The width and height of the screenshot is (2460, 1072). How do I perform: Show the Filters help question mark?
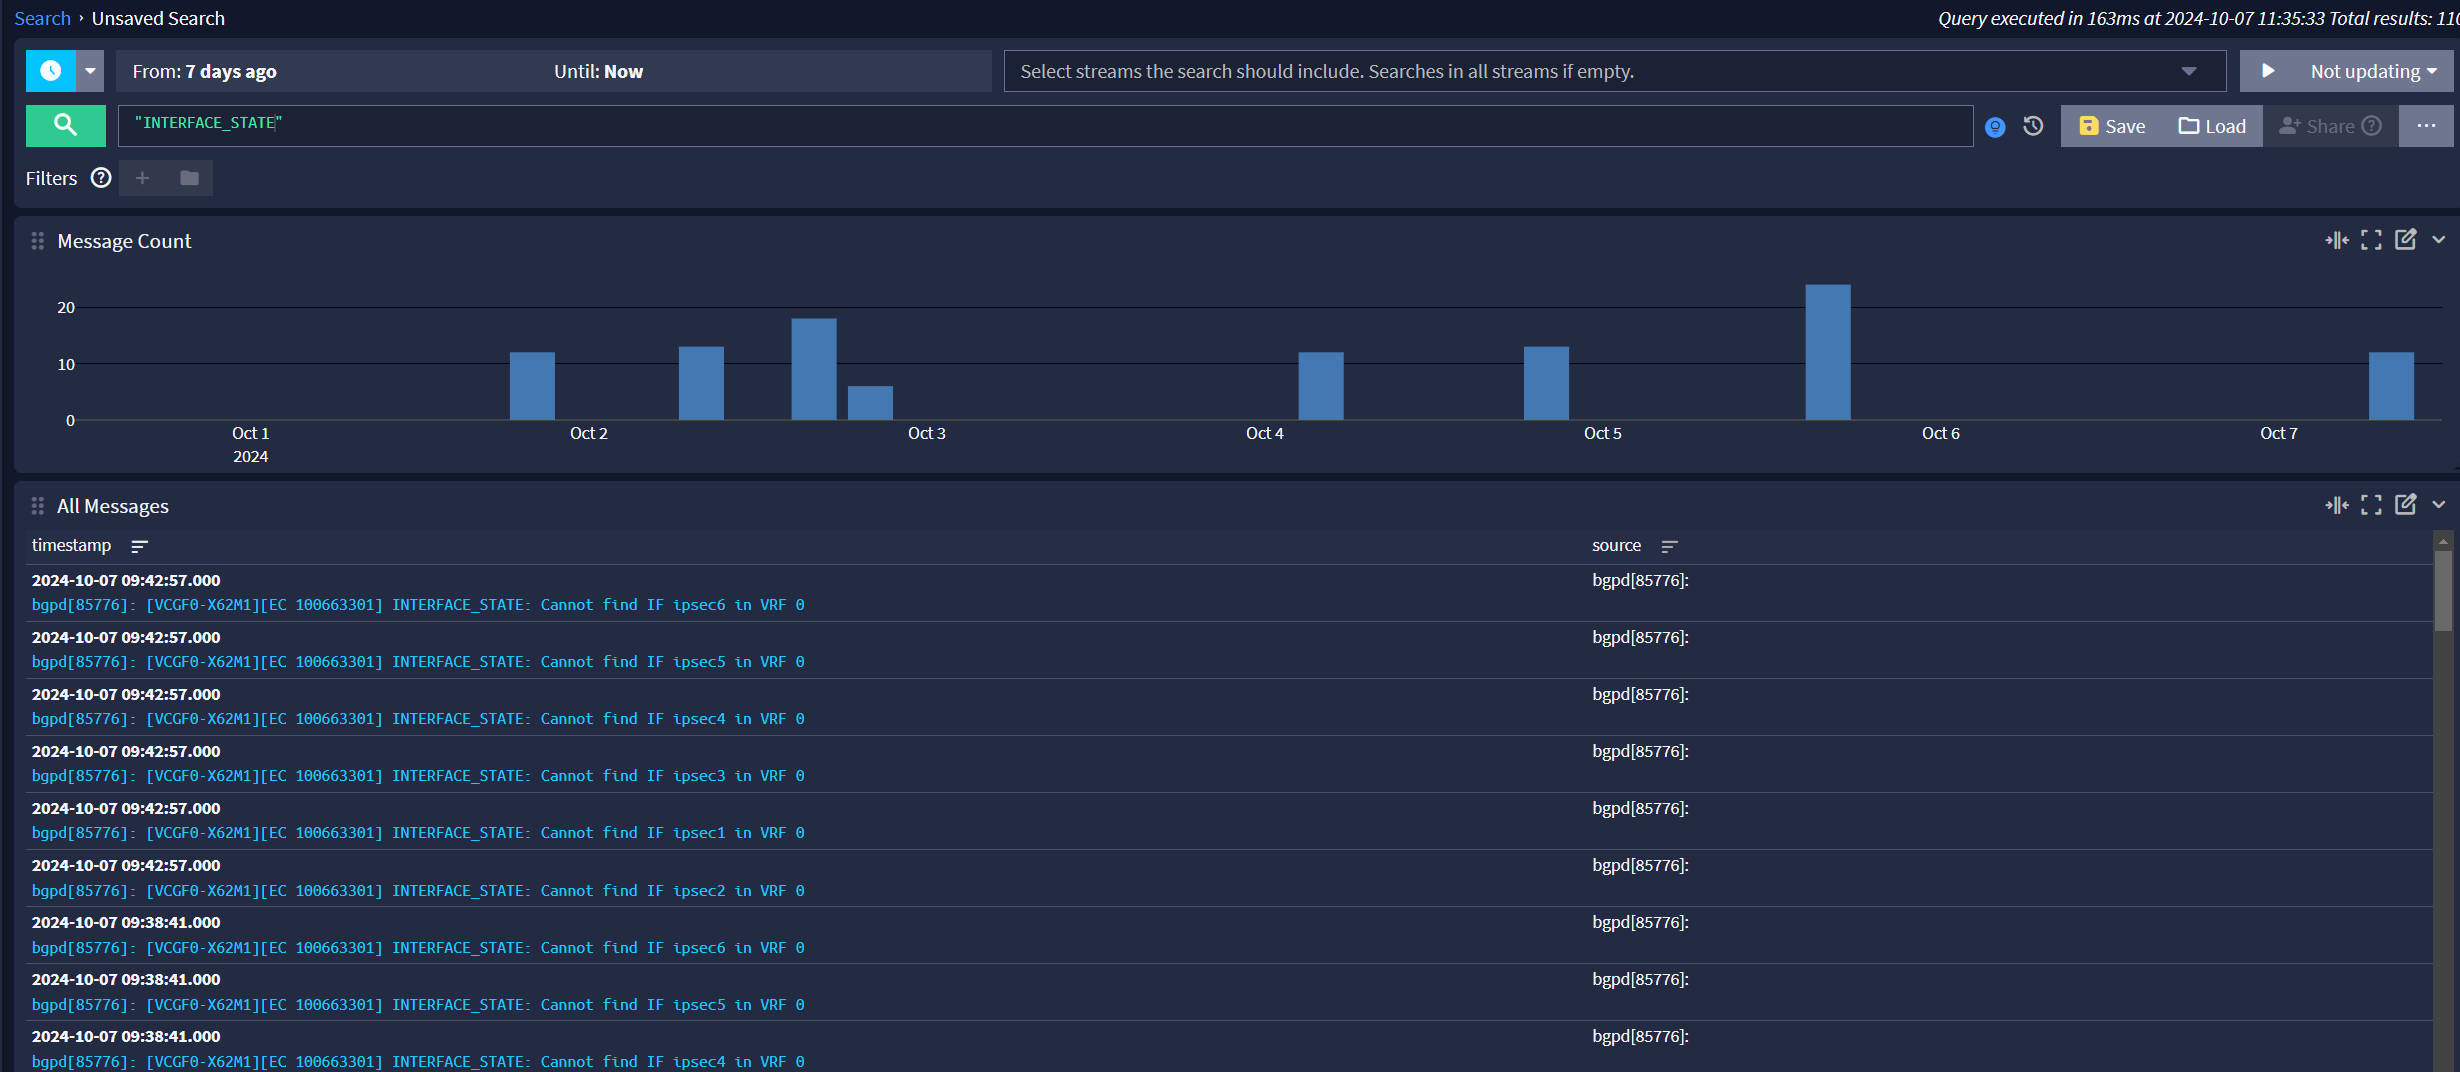click(x=101, y=178)
